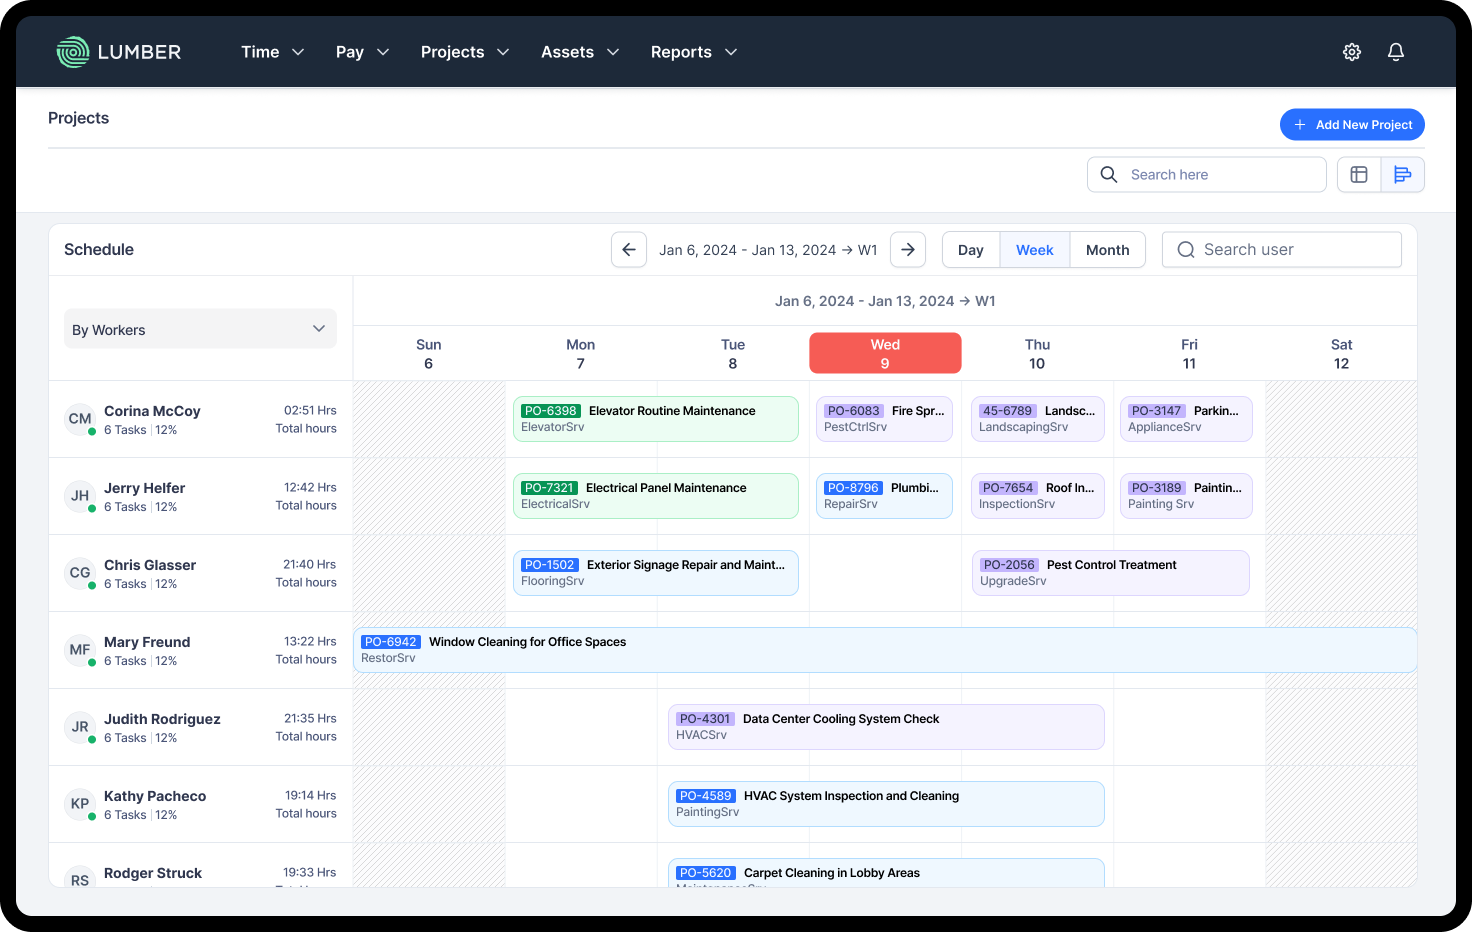Switch to table view icon
This screenshot has width=1472, height=932.
coord(1359,175)
